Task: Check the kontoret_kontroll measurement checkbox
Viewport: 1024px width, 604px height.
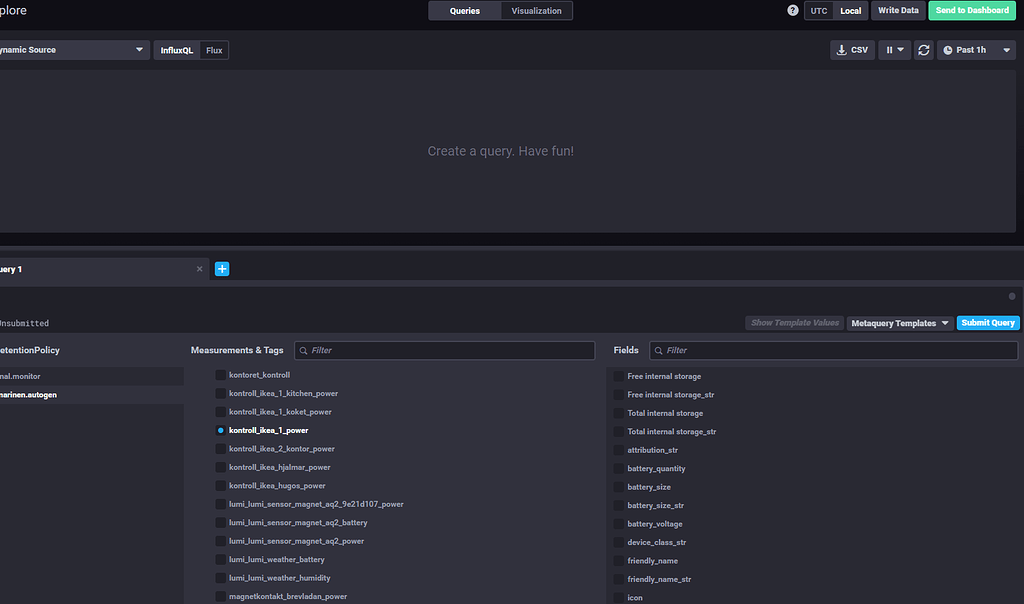Action: [x=219, y=375]
